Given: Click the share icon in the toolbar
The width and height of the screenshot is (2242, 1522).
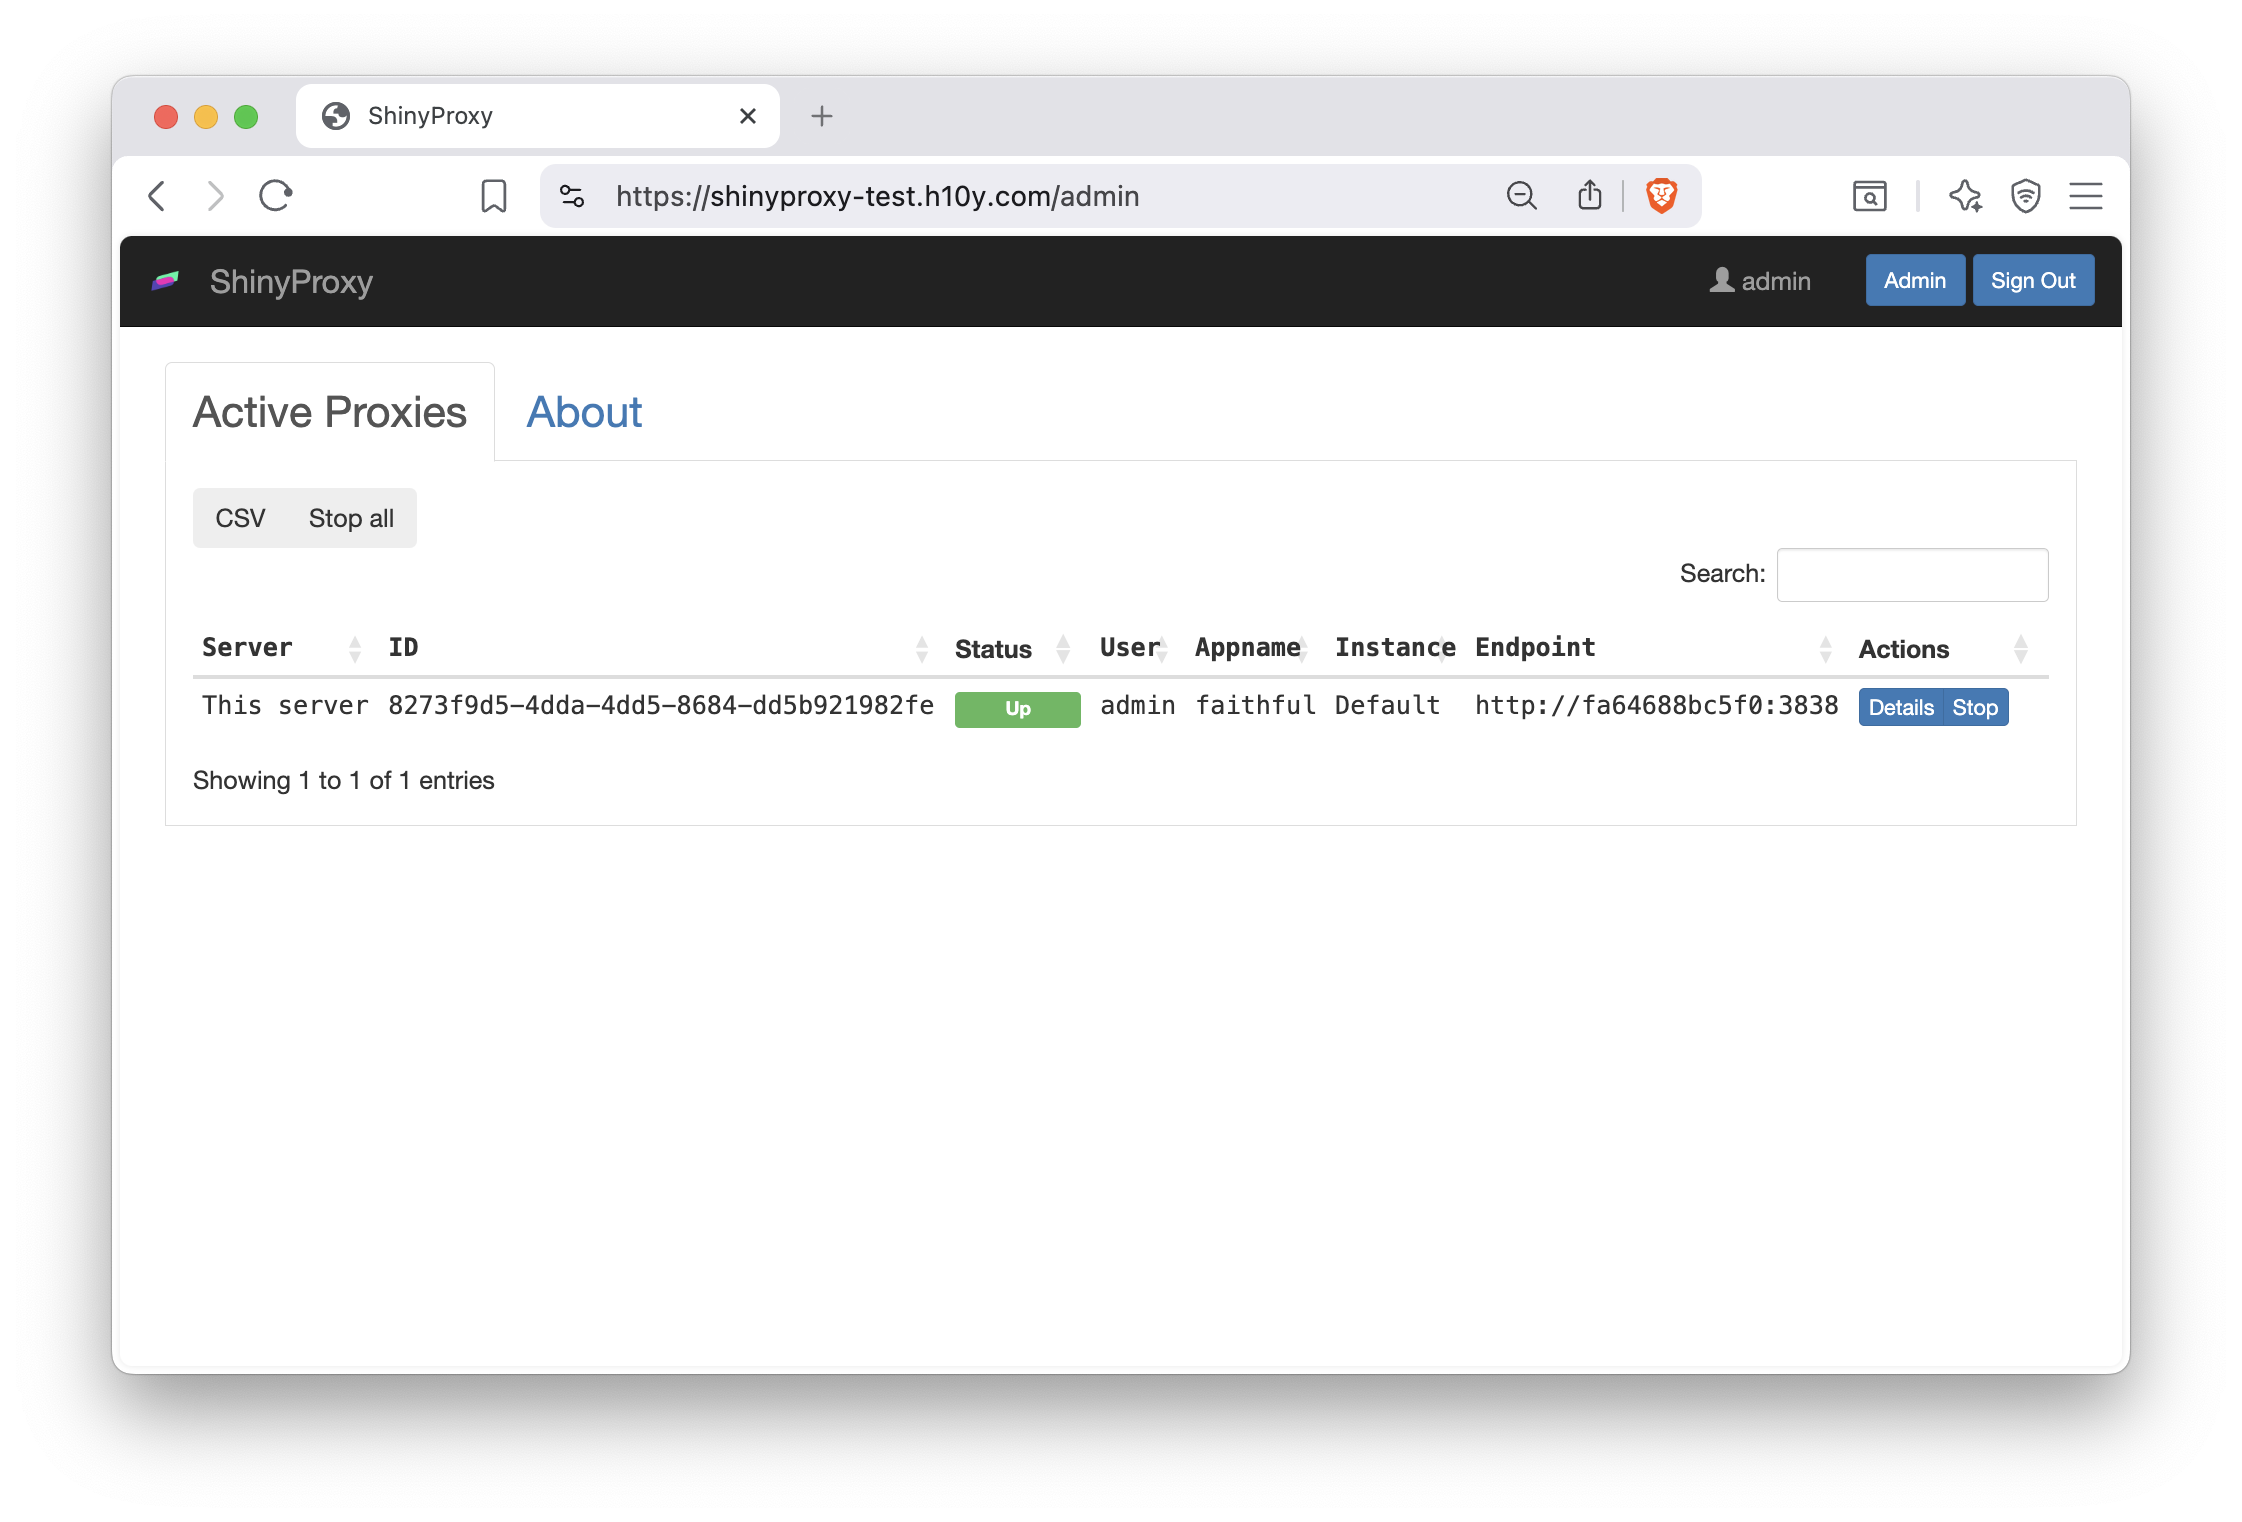Looking at the screenshot, I should click(1589, 196).
